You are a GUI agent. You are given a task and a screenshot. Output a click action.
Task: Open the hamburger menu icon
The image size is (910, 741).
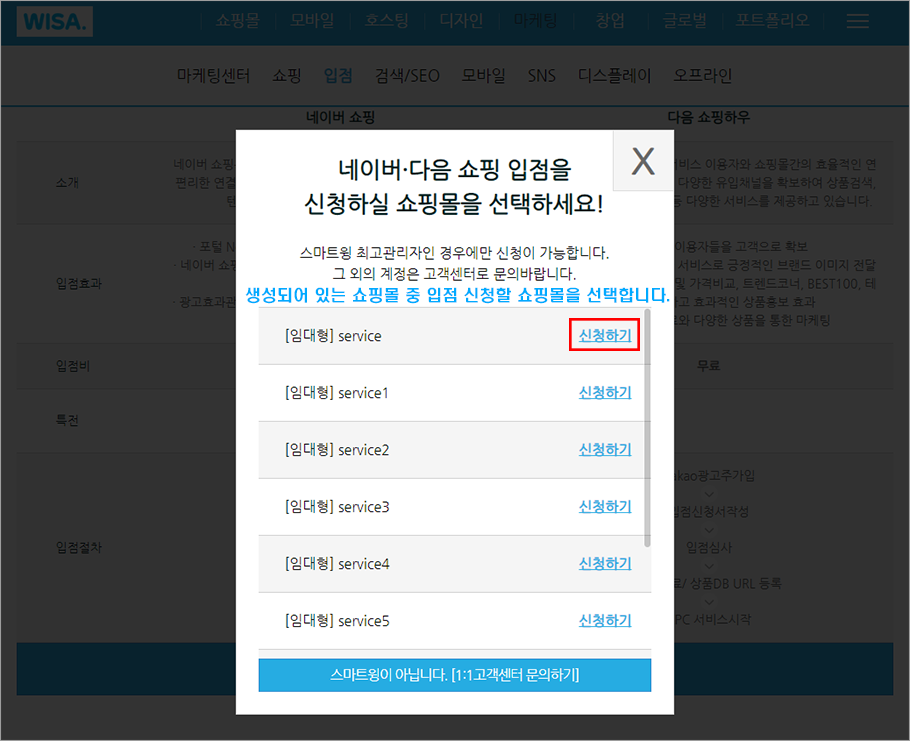[857, 21]
